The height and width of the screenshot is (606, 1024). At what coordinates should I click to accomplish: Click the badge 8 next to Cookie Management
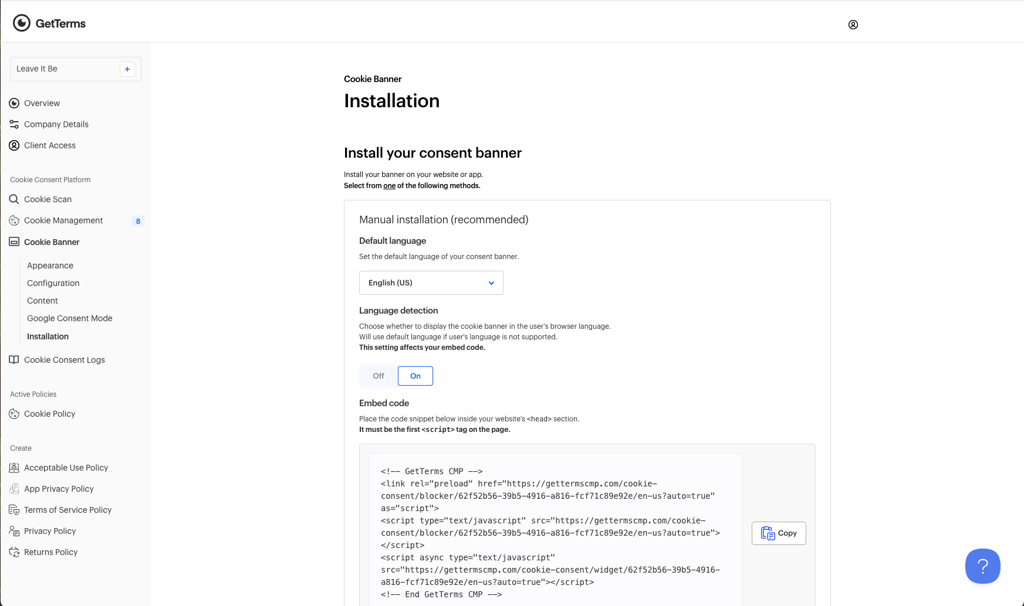point(138,221)
